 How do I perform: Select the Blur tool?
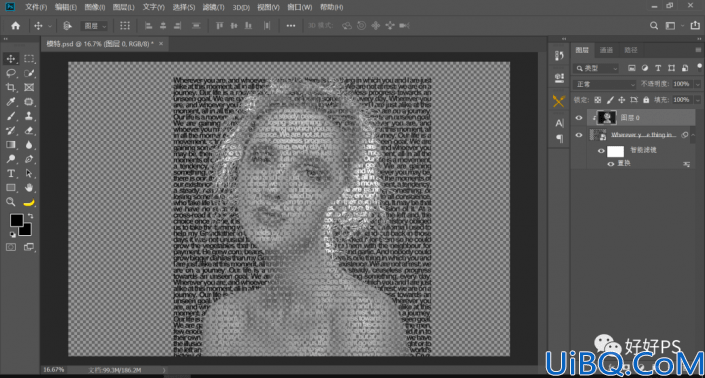(29, 145)
